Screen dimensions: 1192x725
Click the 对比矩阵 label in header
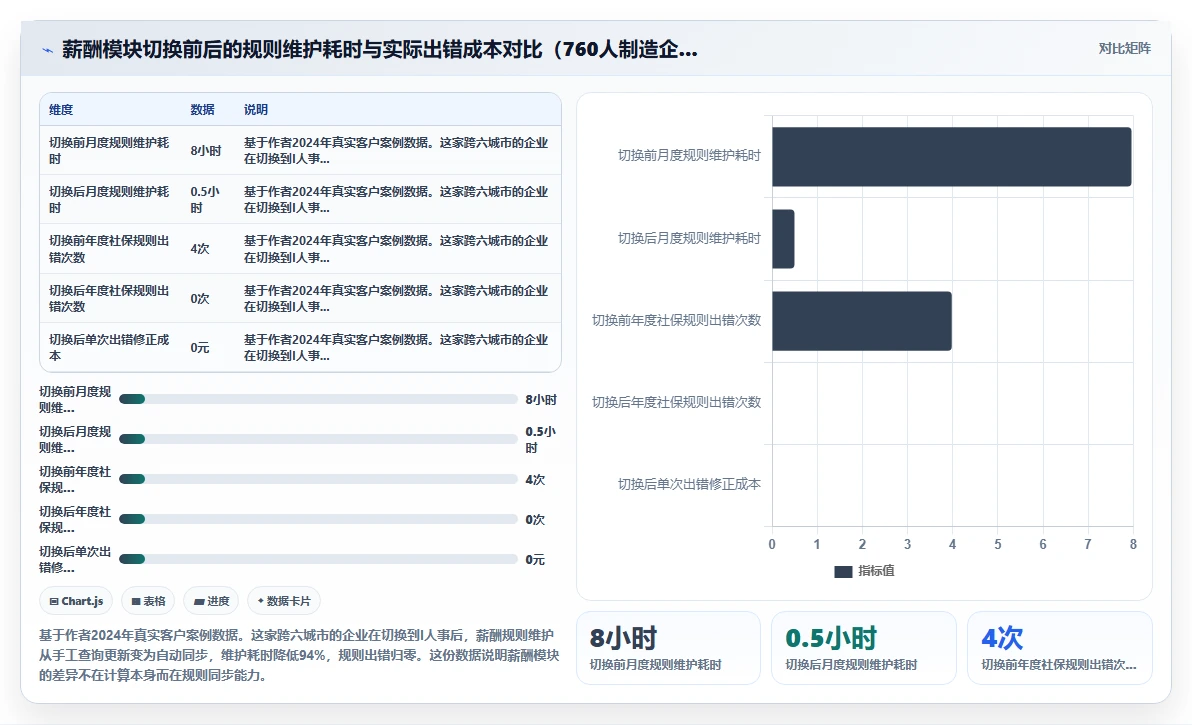(1124, 49)
